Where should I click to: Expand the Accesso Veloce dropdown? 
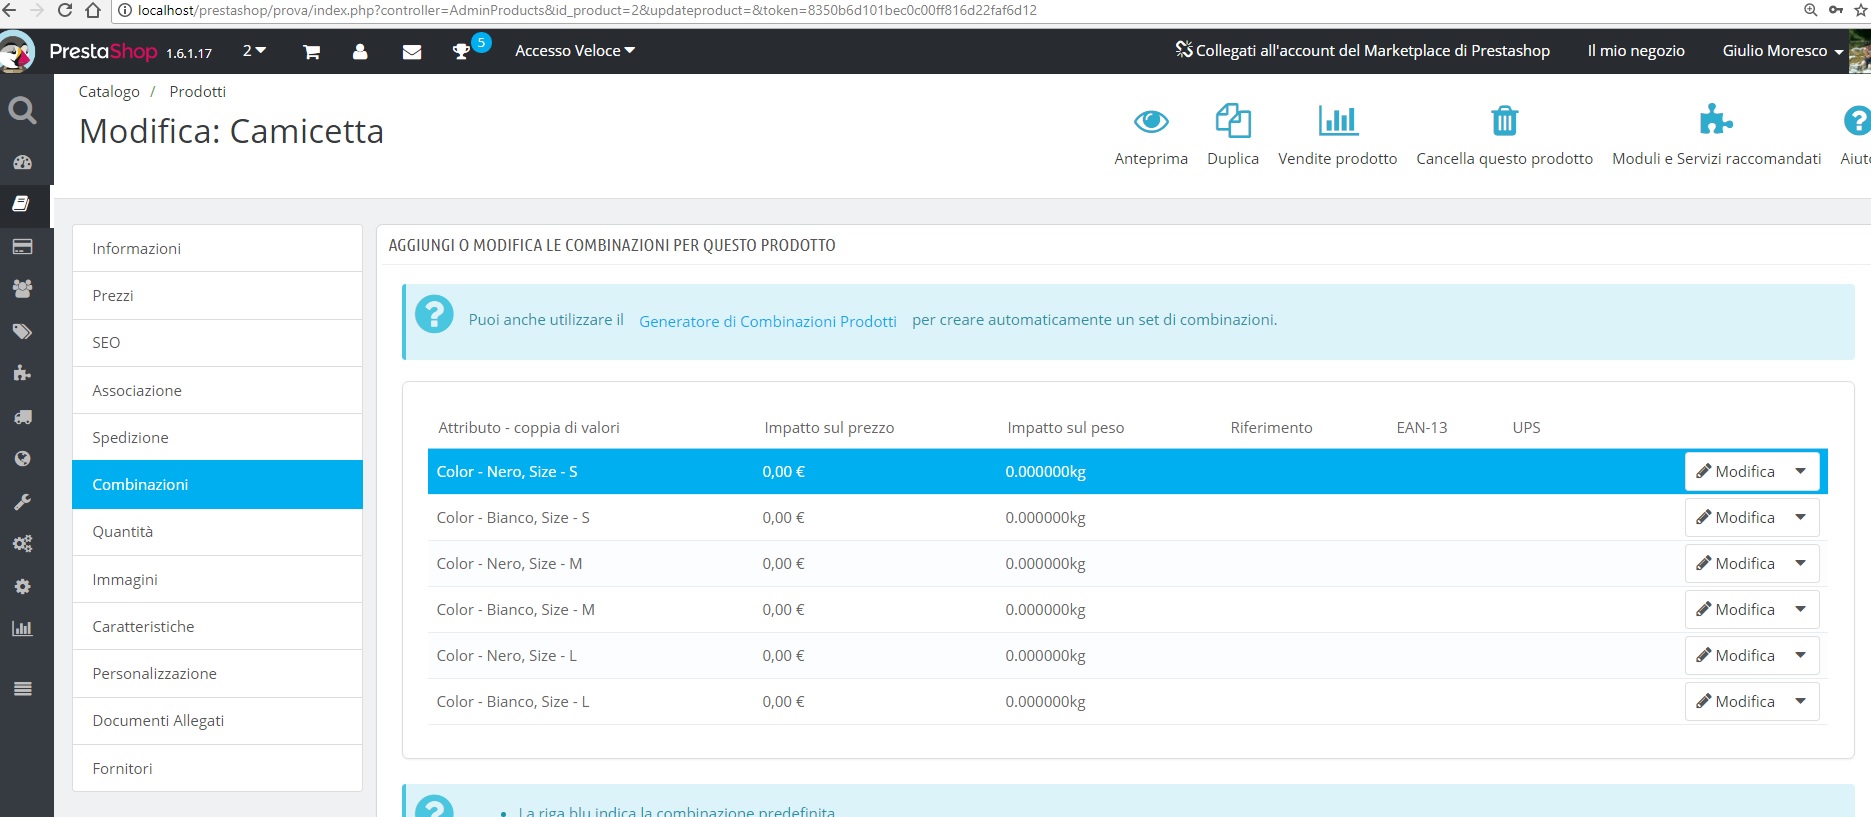[575, 51]
